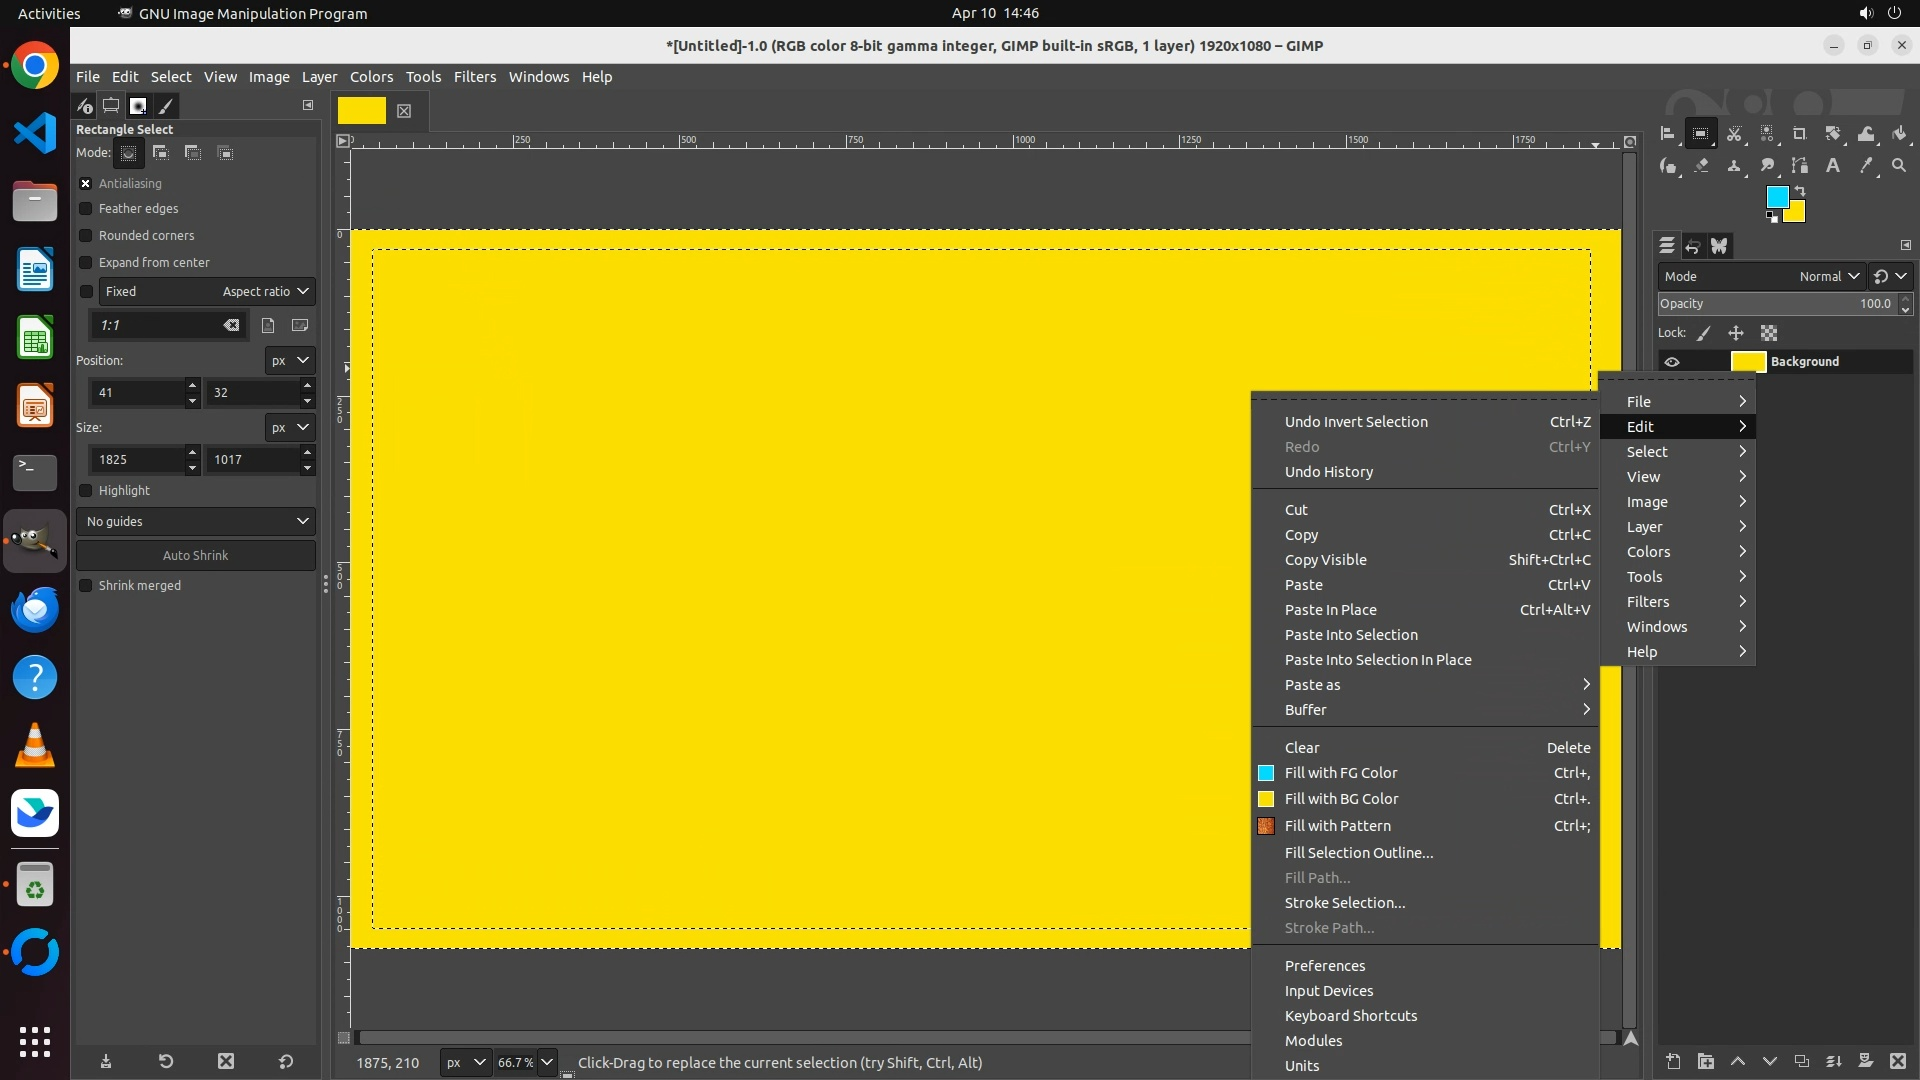Select the Color Picker eyedropper tool

click(1866, 166)
